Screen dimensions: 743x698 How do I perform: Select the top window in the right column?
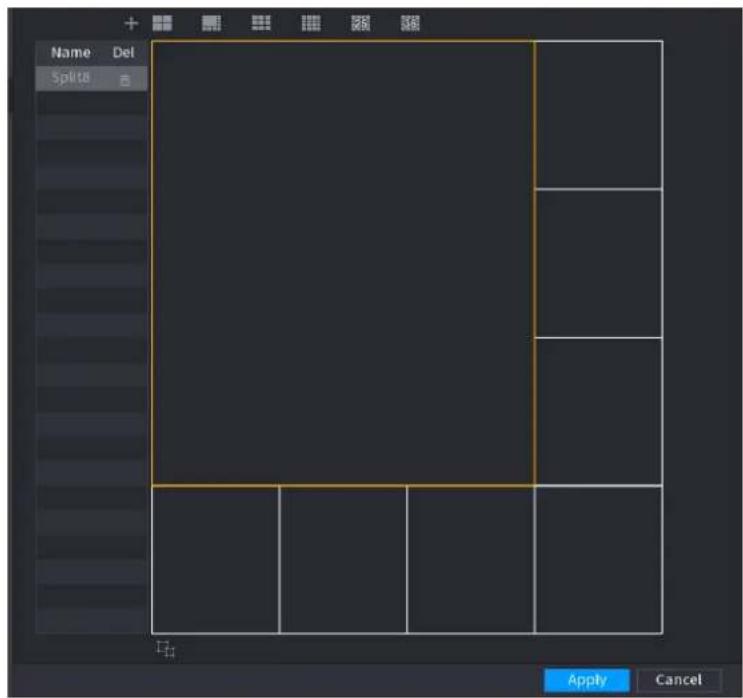click(598, 115)
